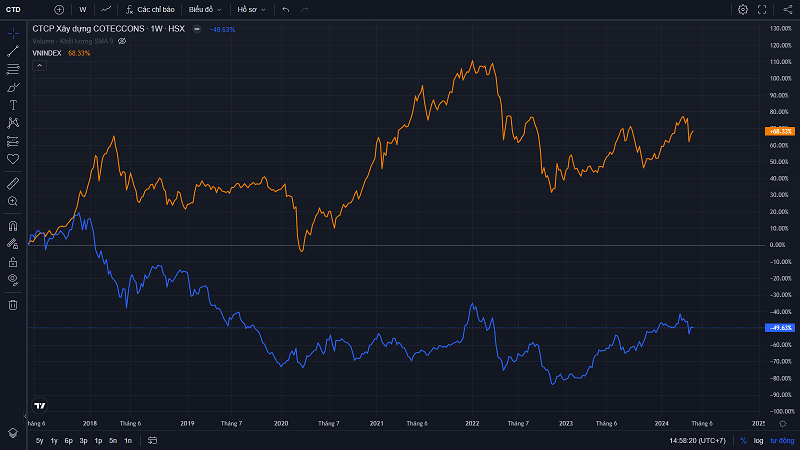800x450 pixels.
Task: Collapse the indicator legend with chevron
Action: (39, 65)
